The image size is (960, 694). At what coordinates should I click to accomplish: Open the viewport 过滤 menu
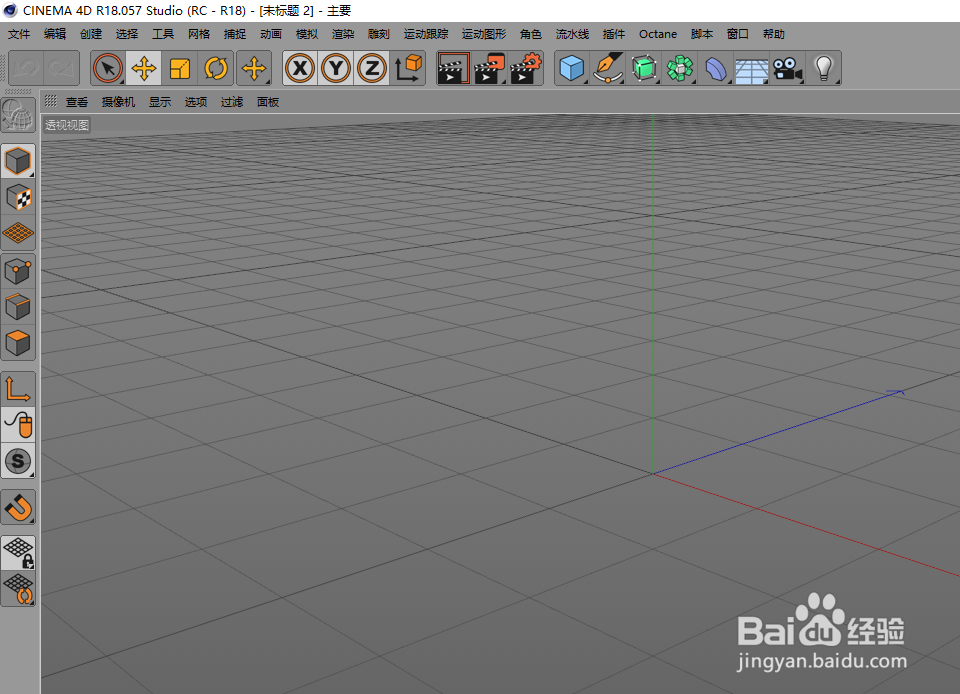[x=232, y=102]
